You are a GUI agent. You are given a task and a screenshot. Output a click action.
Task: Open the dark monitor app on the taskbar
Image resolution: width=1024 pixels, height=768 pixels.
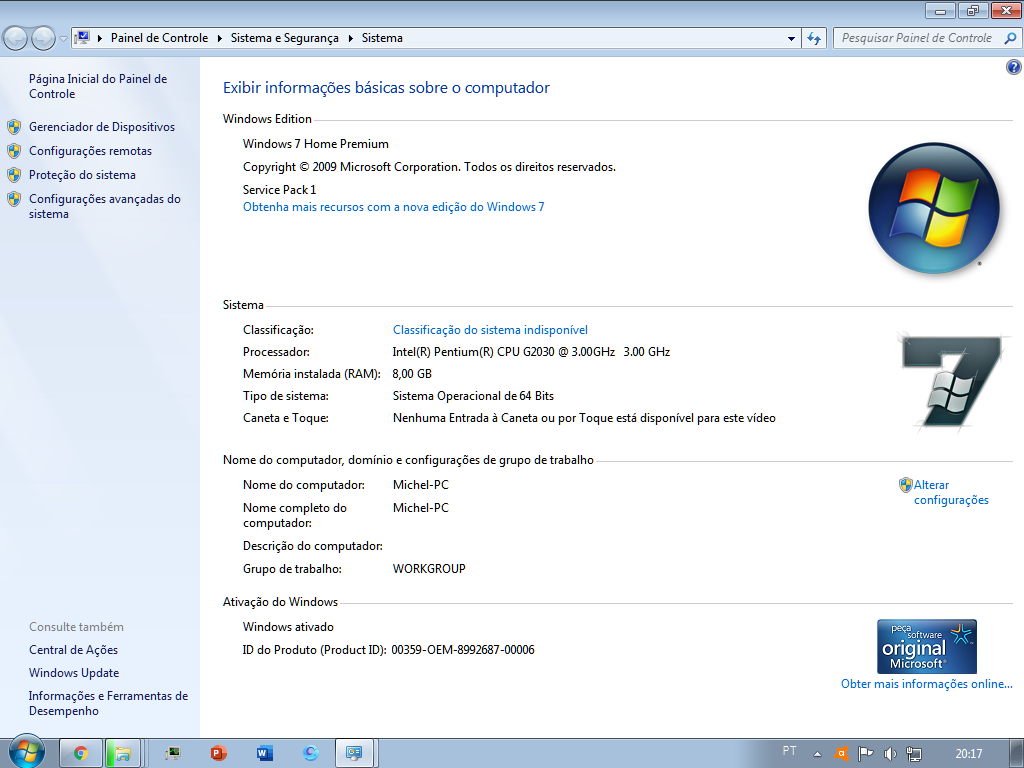click(x=172, y=753)
